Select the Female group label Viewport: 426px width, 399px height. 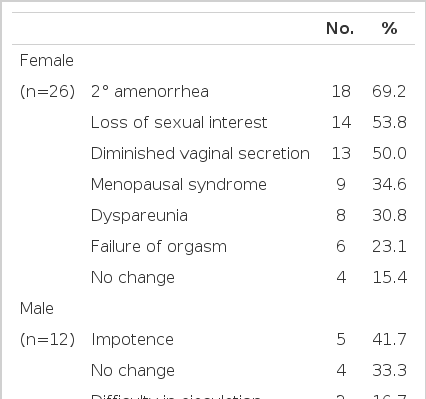pos(47,61)
